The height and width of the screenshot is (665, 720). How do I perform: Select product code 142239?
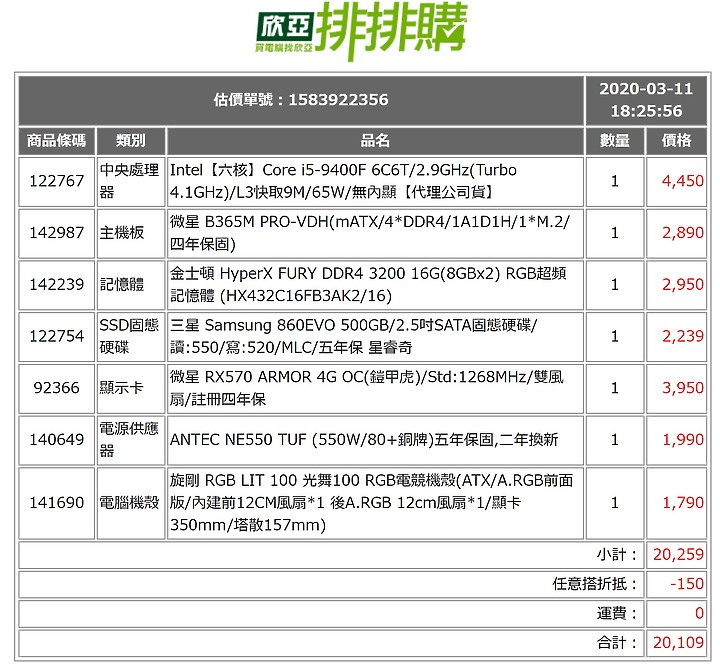click(56, 285)
